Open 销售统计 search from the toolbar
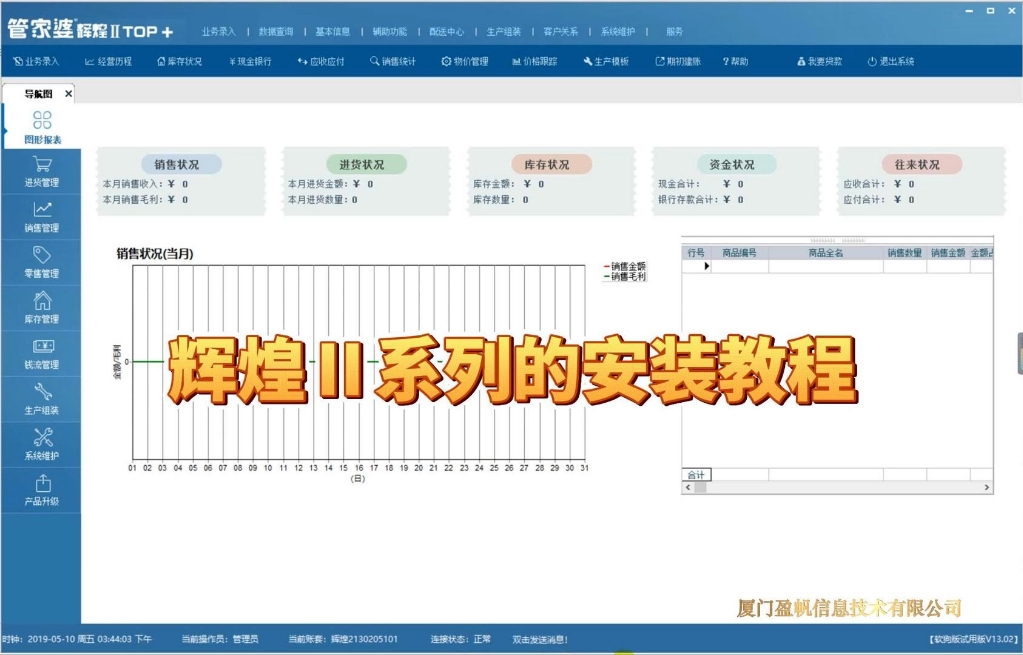 tap(393, 61)
